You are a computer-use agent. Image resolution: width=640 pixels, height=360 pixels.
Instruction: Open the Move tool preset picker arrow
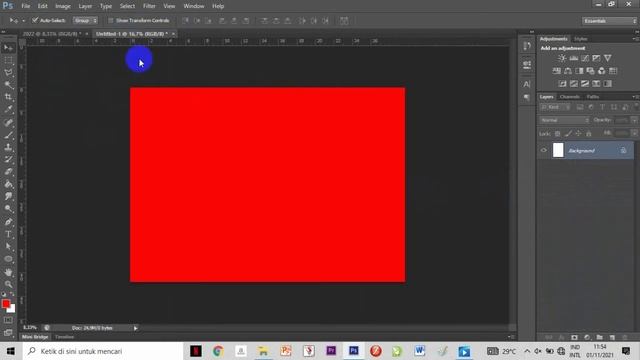tap(24, 20)
